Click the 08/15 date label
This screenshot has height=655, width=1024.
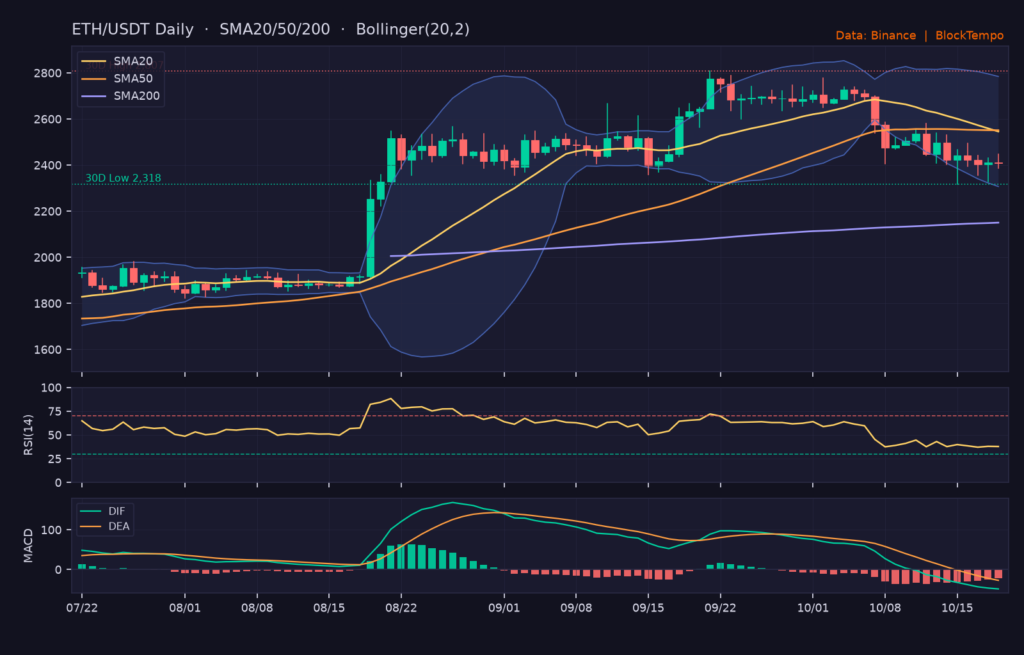click(x=329, y=608)
